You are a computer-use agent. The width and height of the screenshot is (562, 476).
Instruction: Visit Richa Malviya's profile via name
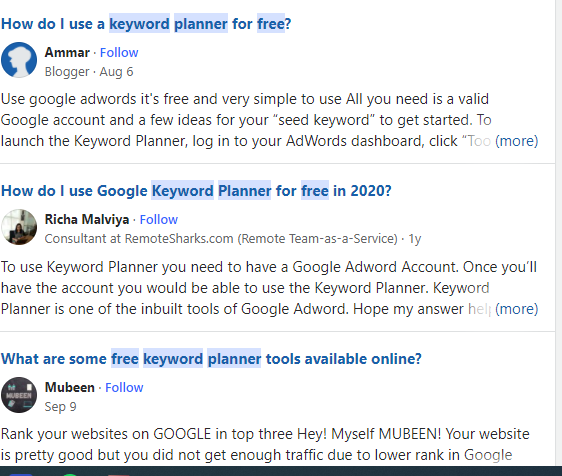(x=87, y=219)
